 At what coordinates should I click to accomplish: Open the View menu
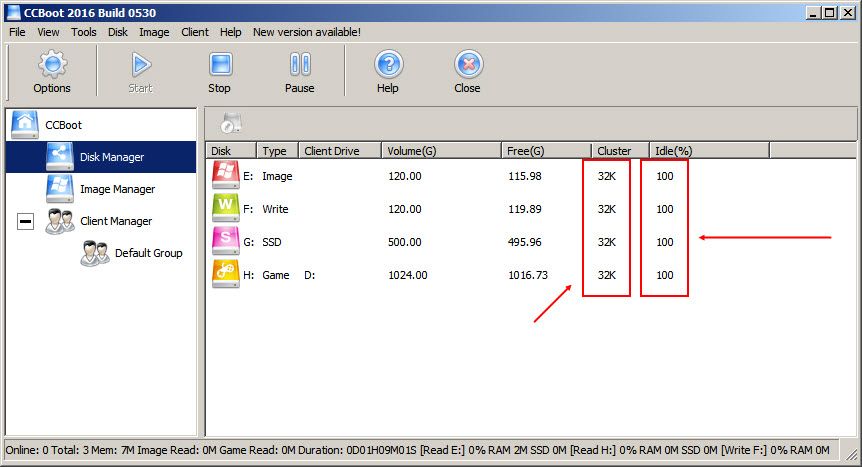pyautogui.click(x=48, y=32)
